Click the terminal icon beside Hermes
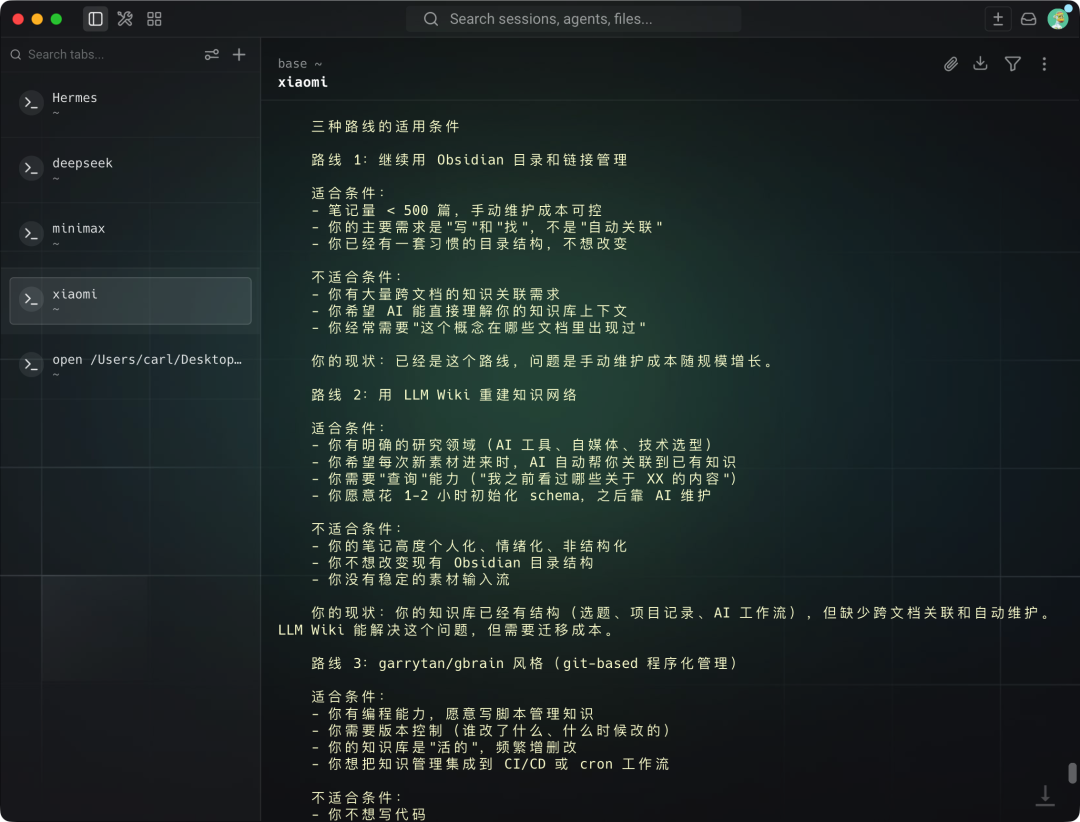This screenshot has height=822, width=1080. (31, 103)
